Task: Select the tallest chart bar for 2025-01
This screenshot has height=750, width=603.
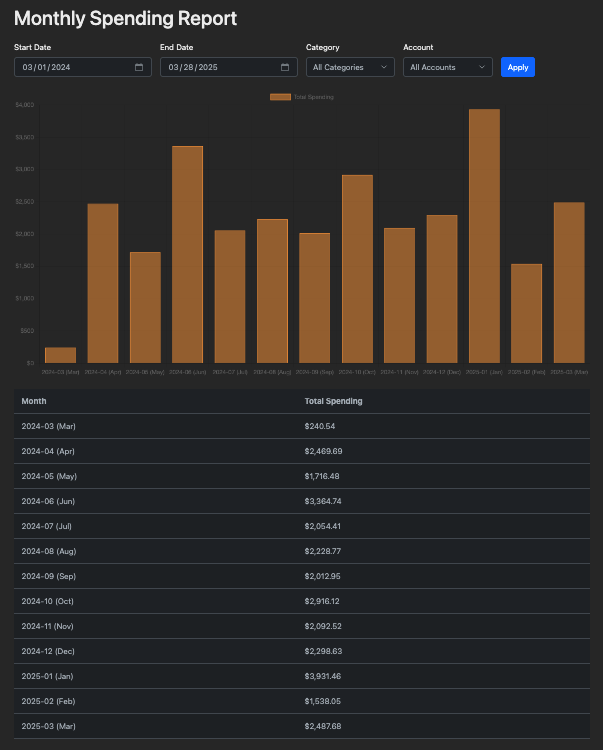Action: pos(484,236)
